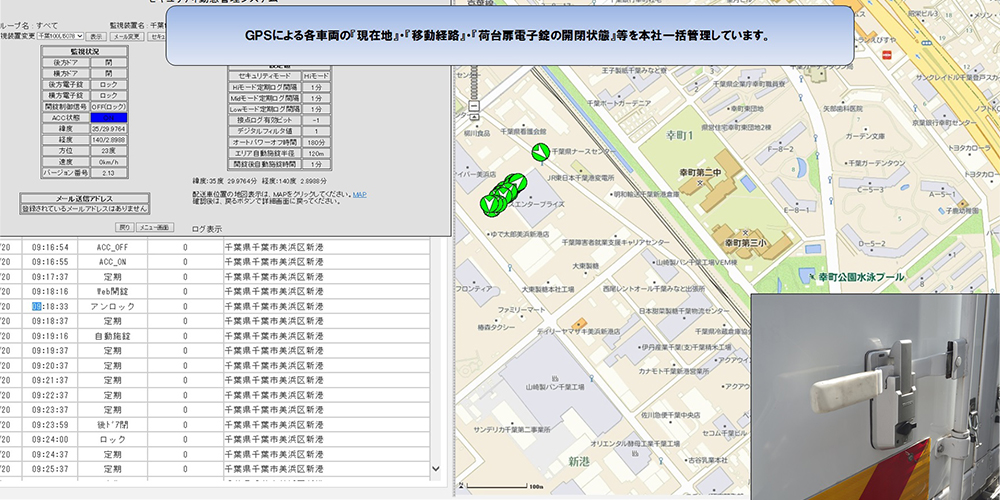Click the オートパワーオフ時間 180分 value
The width and height of the screenshot is (1000, 500).
316,142
